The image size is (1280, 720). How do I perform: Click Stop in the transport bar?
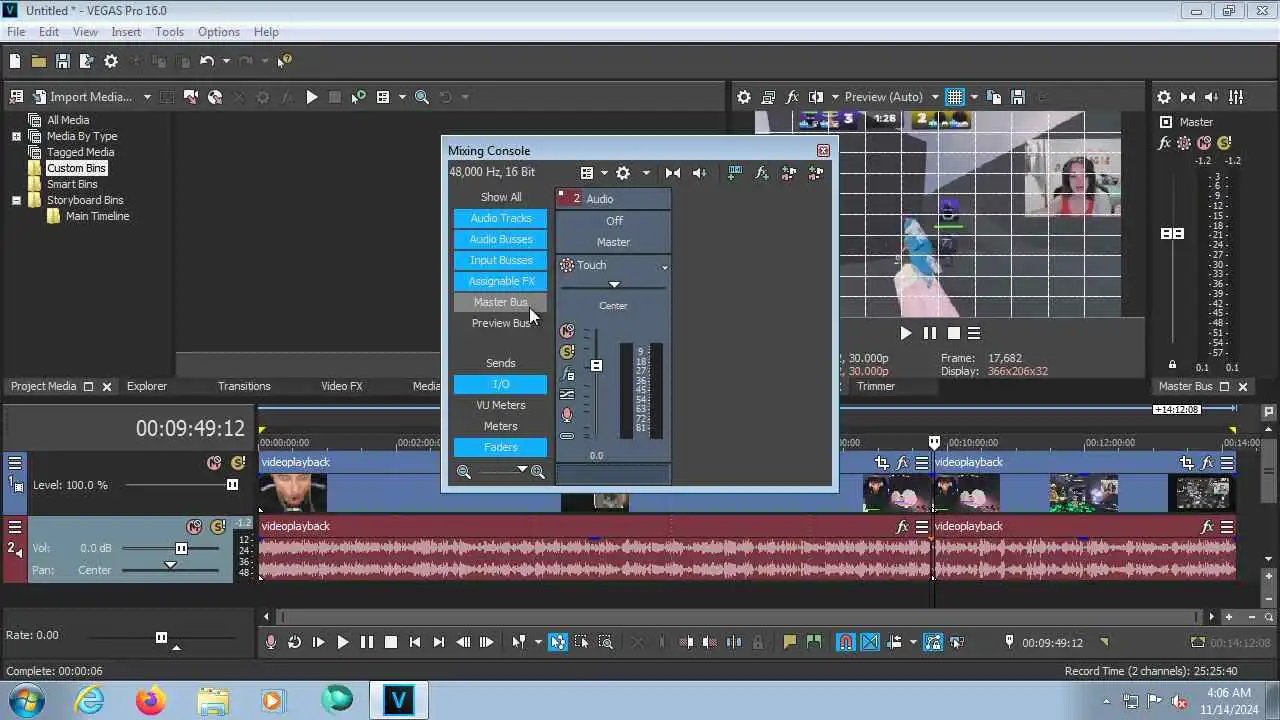click(x=391, y=643)
